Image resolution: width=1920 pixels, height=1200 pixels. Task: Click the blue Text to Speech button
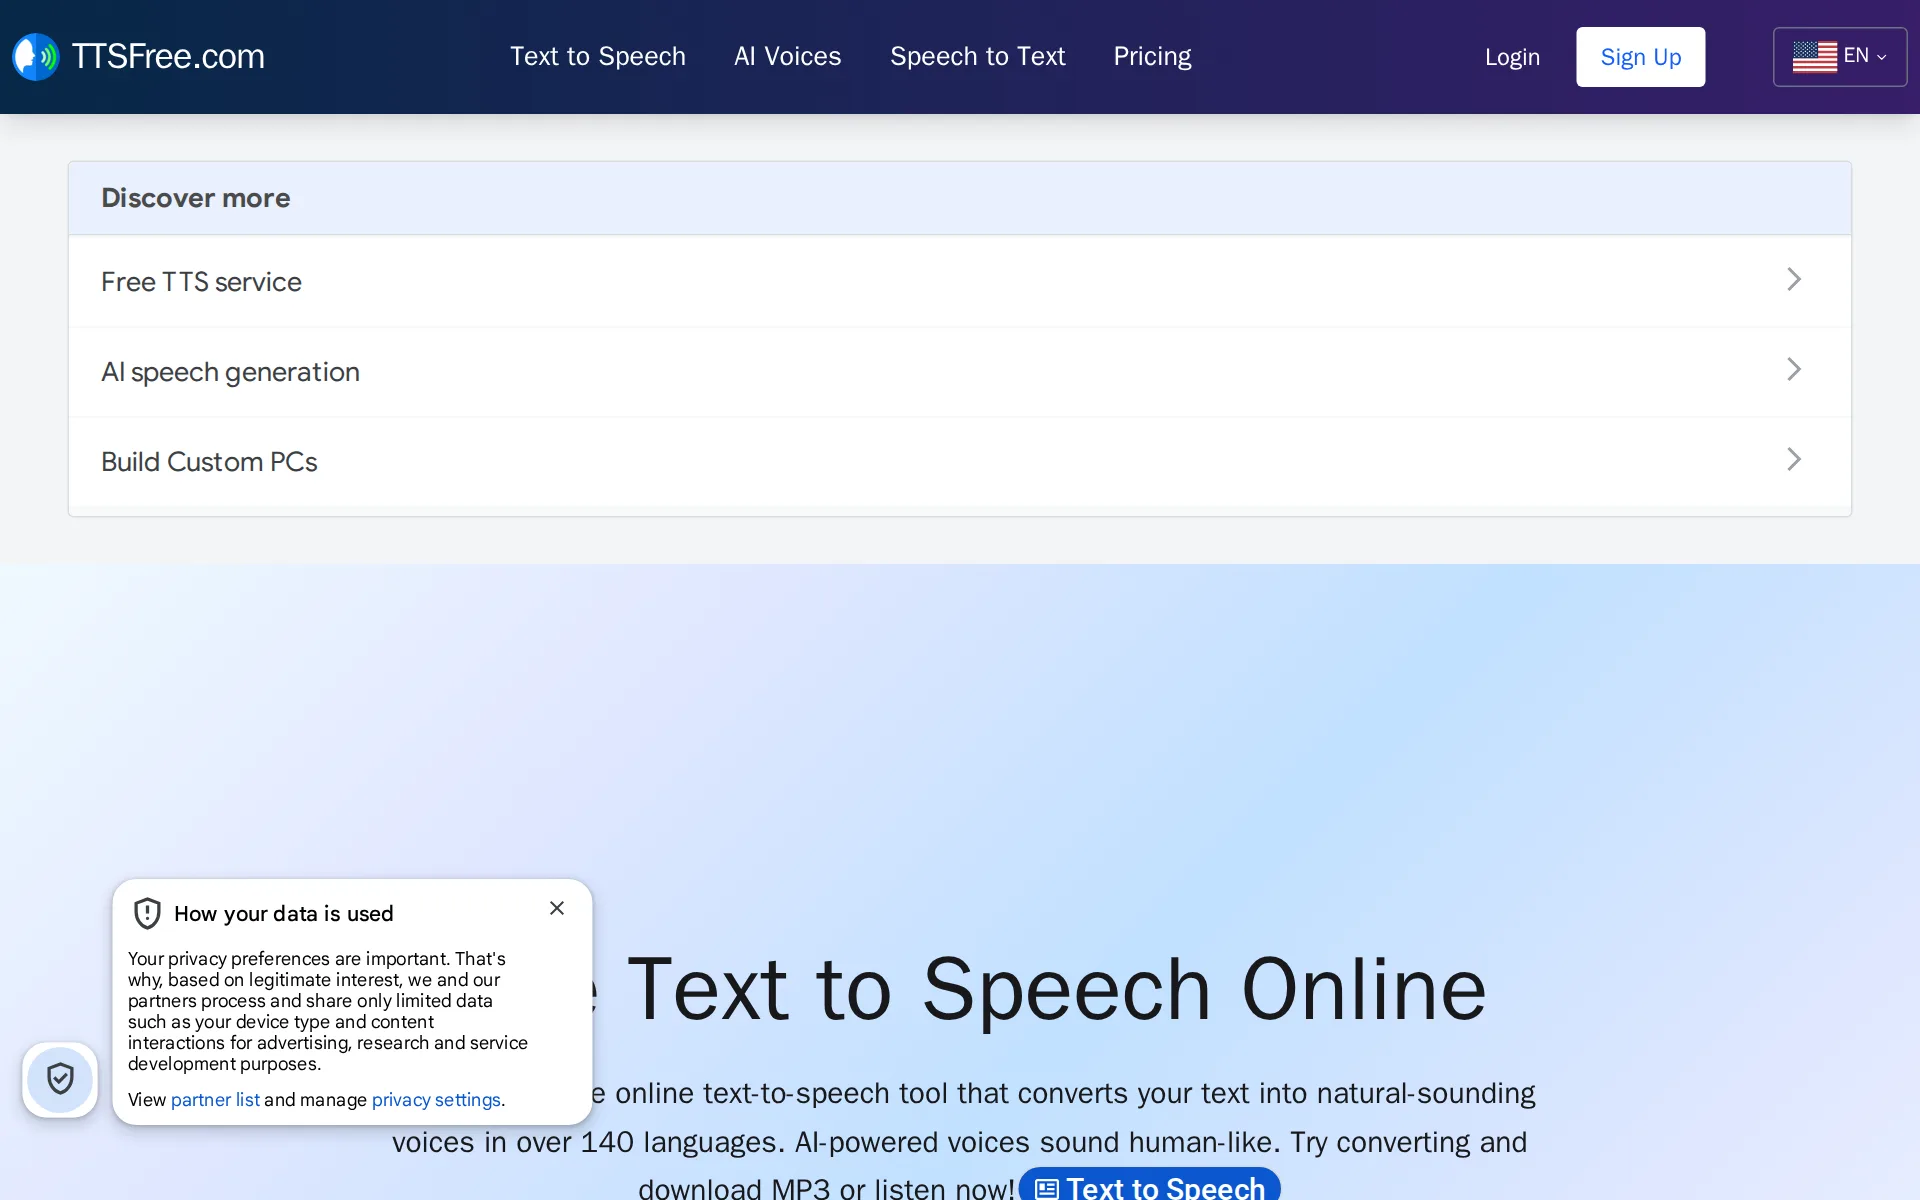1149,1185
